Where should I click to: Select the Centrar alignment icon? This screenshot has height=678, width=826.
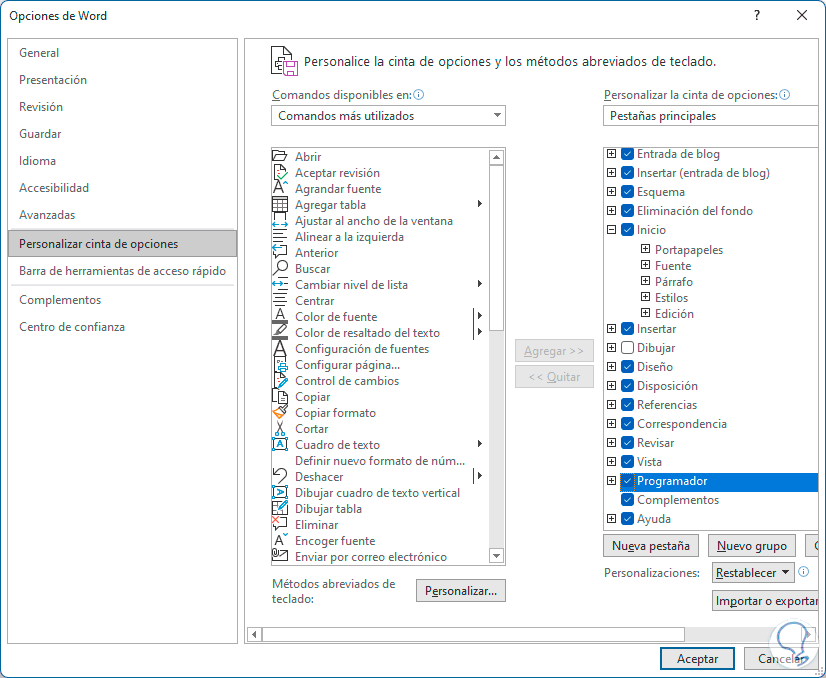(280, 300)
